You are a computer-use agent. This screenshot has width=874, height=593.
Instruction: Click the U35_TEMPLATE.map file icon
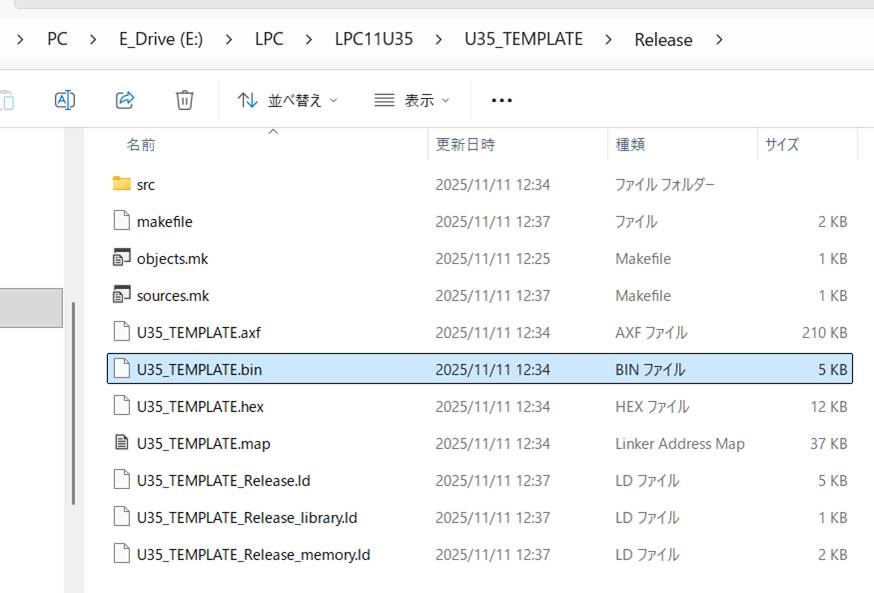tap(122, 443)
